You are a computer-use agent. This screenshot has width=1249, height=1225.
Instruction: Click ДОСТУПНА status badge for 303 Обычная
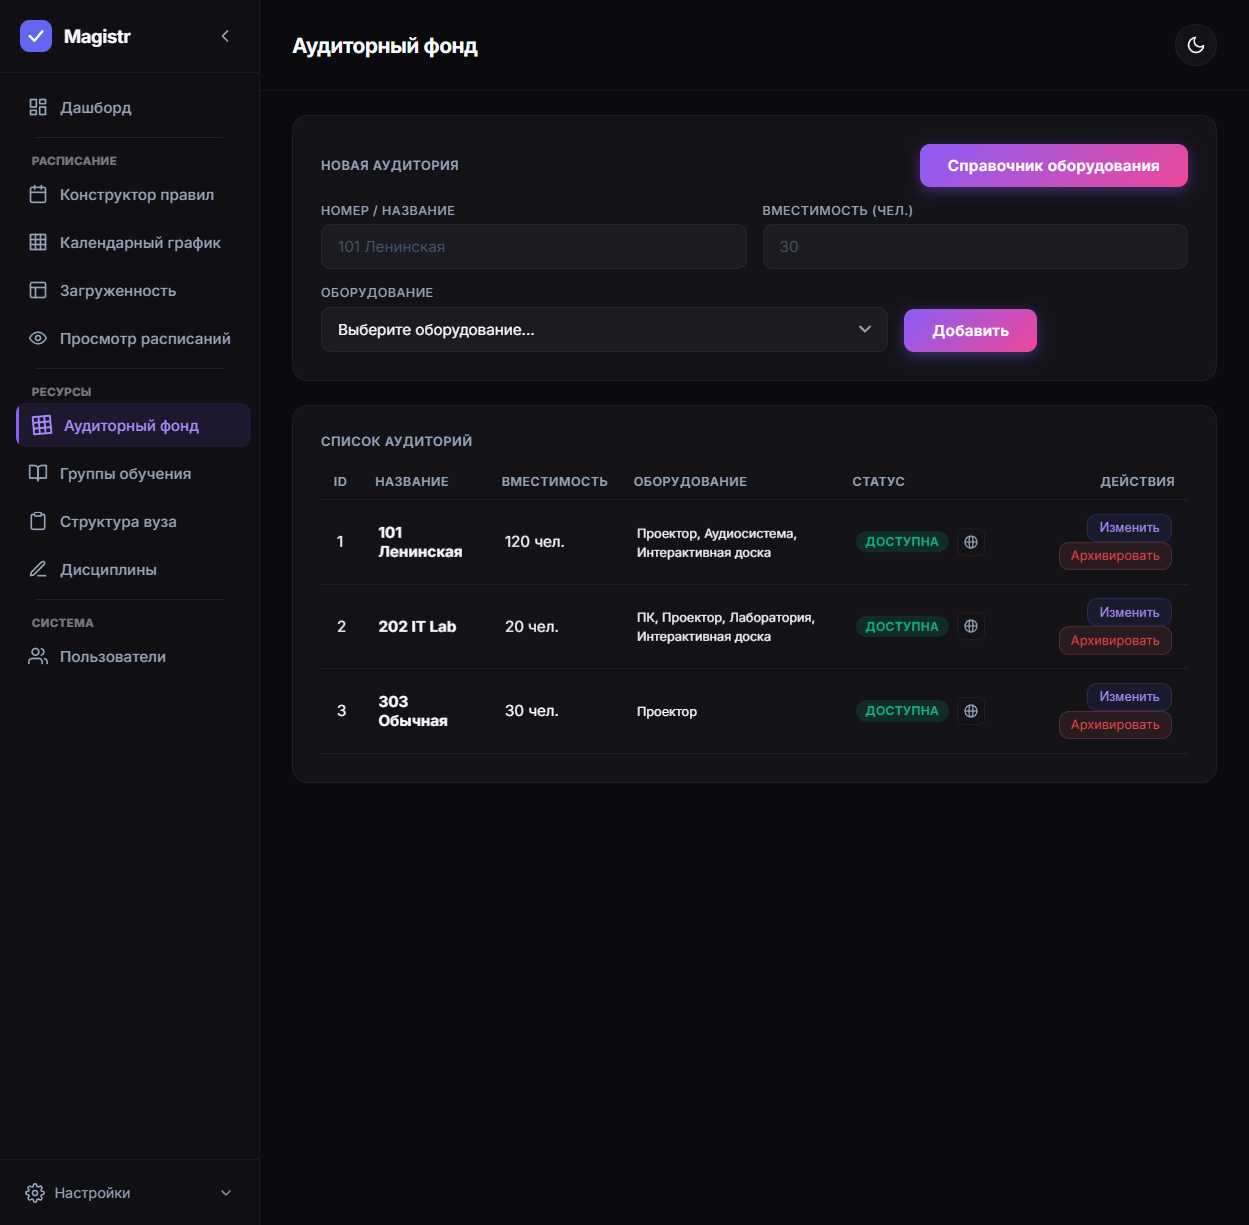pos(902,711)
